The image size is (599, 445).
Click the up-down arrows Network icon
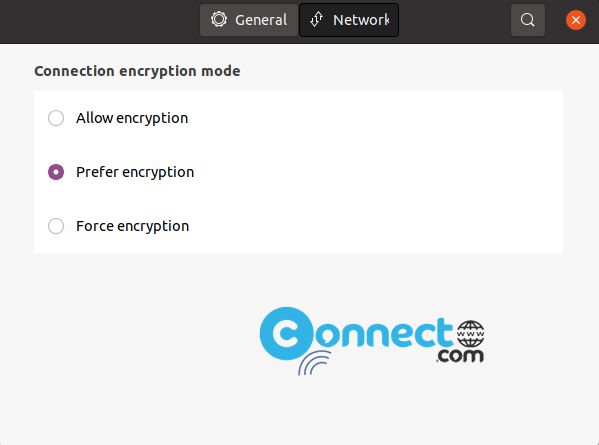point(316,19)
